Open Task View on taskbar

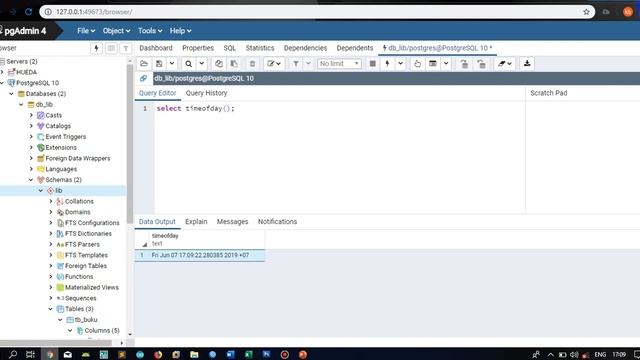click(30, 354)
